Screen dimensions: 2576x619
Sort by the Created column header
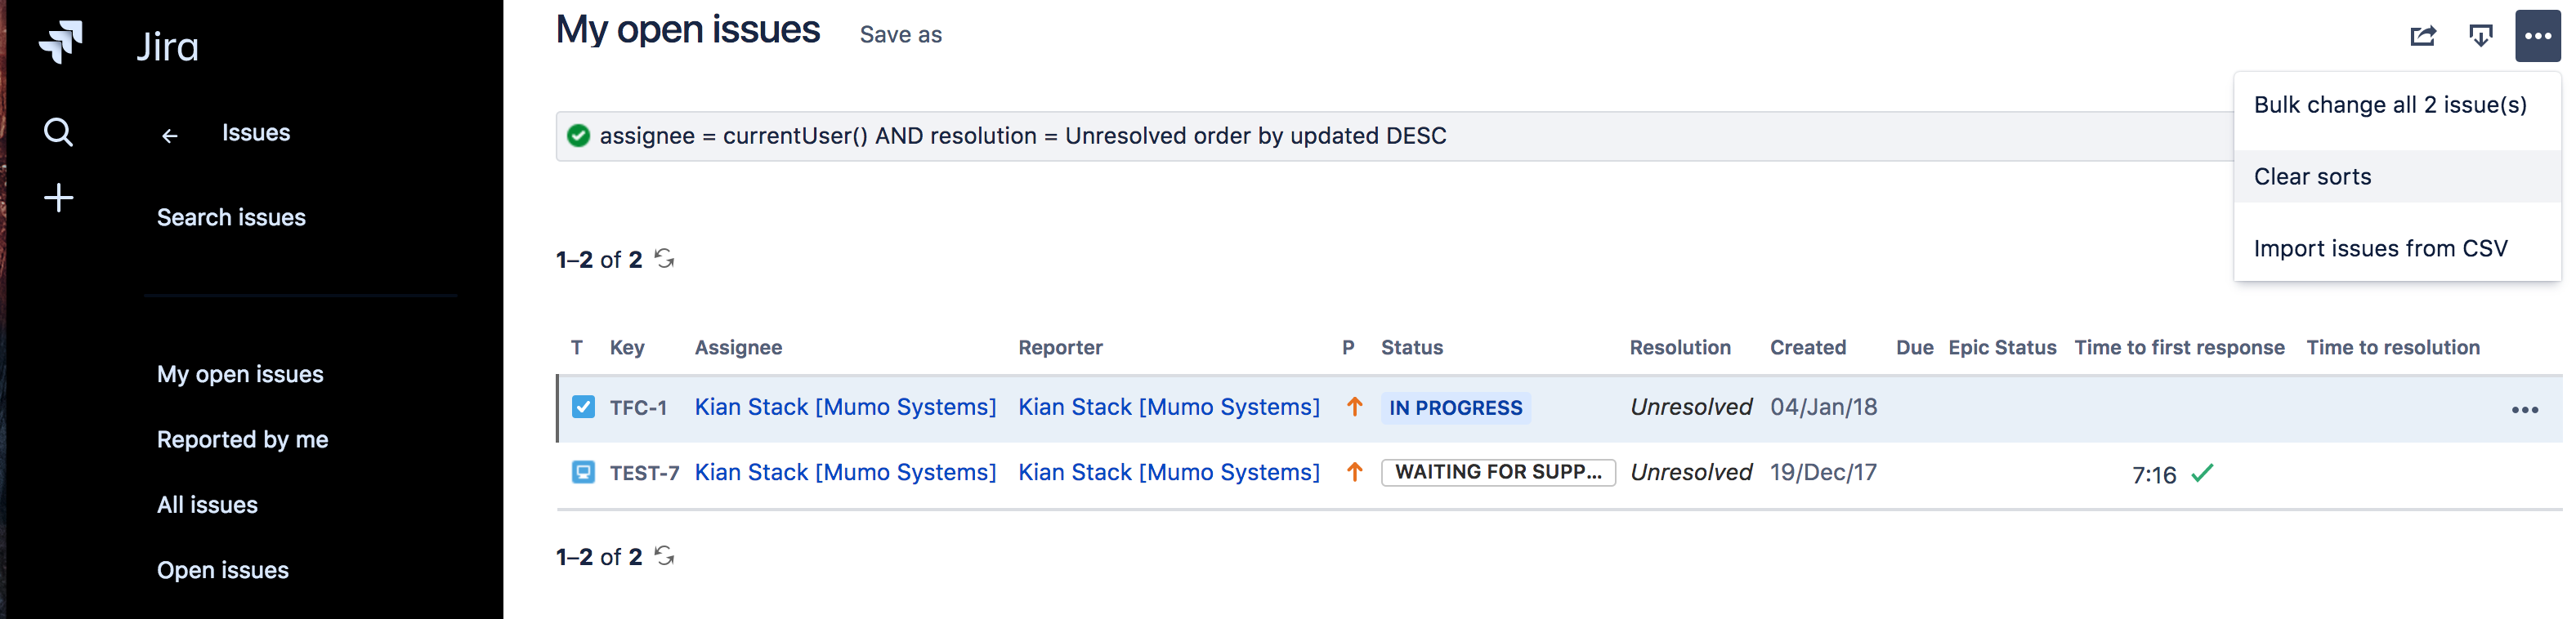coord(1808,347)
